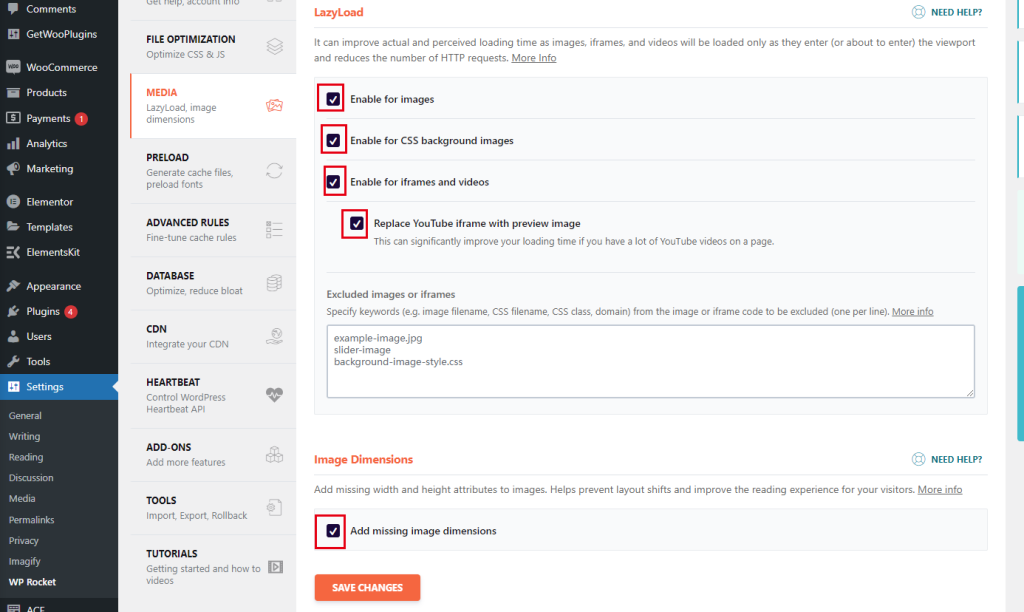
Task: Toggle Enable for CSS background images checkbox
Action: click(333, 140)
